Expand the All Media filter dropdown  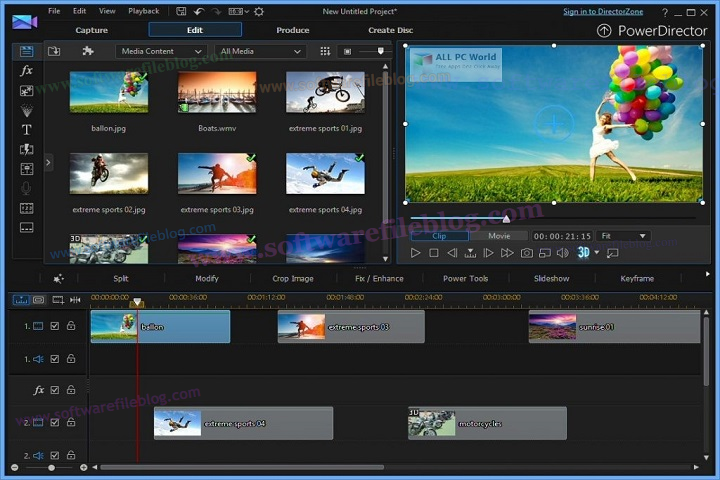coord(260,51)
